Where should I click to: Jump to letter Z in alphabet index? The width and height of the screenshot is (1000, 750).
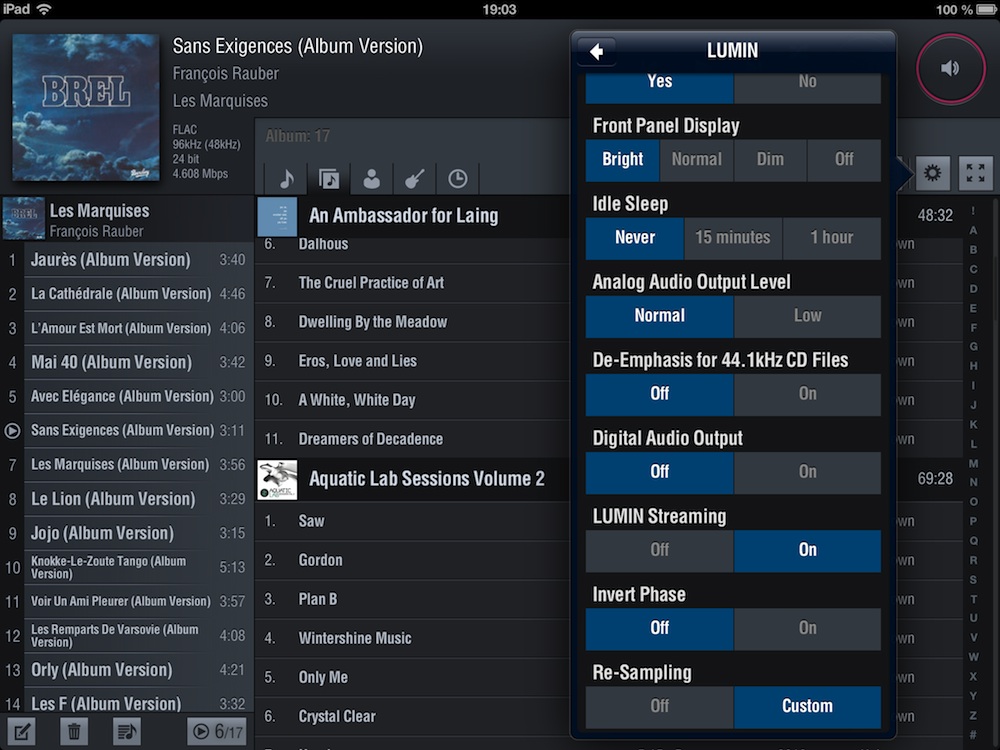[973, 716]
